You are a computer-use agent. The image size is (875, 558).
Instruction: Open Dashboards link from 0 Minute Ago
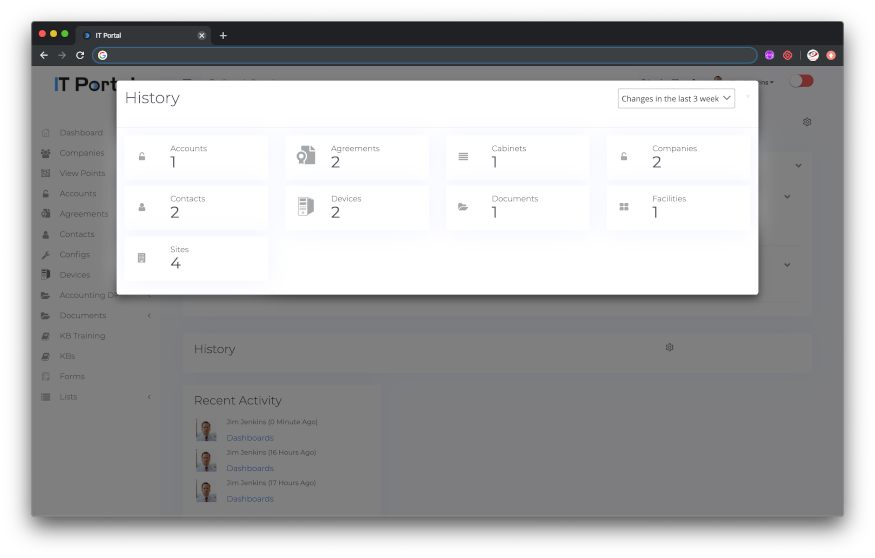point(250,438)
